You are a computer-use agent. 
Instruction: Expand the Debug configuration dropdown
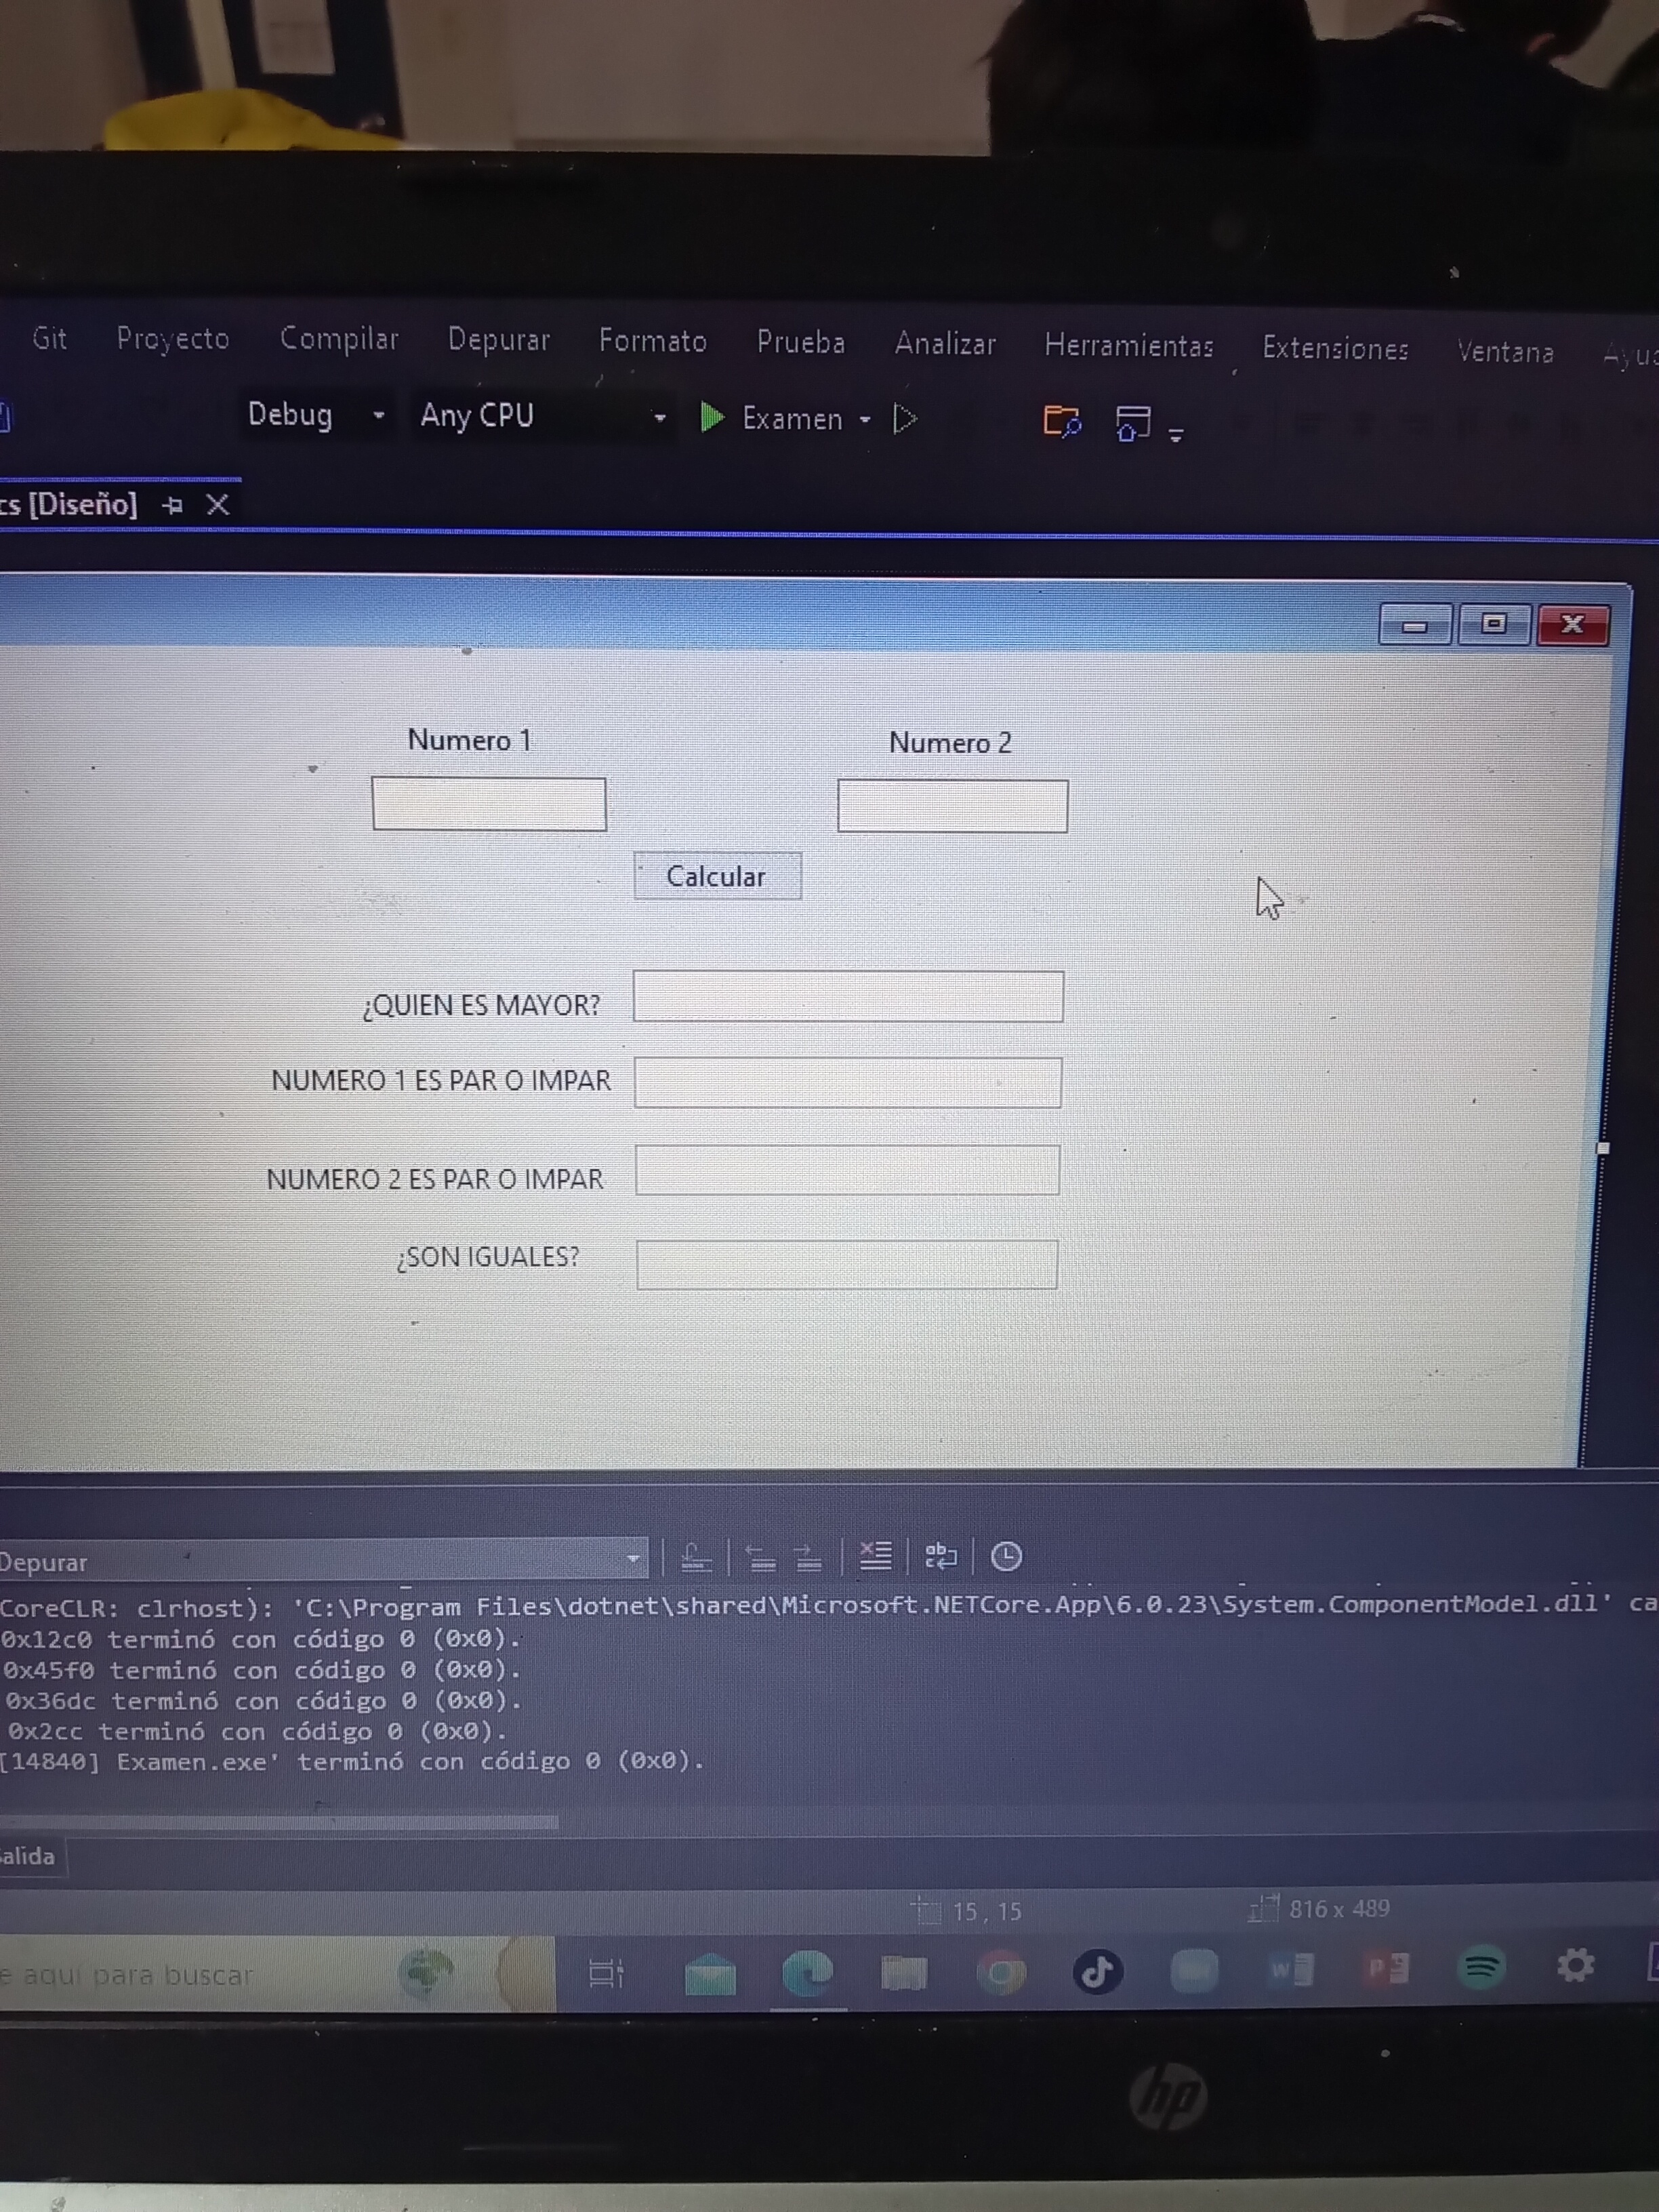pos(378,415)
